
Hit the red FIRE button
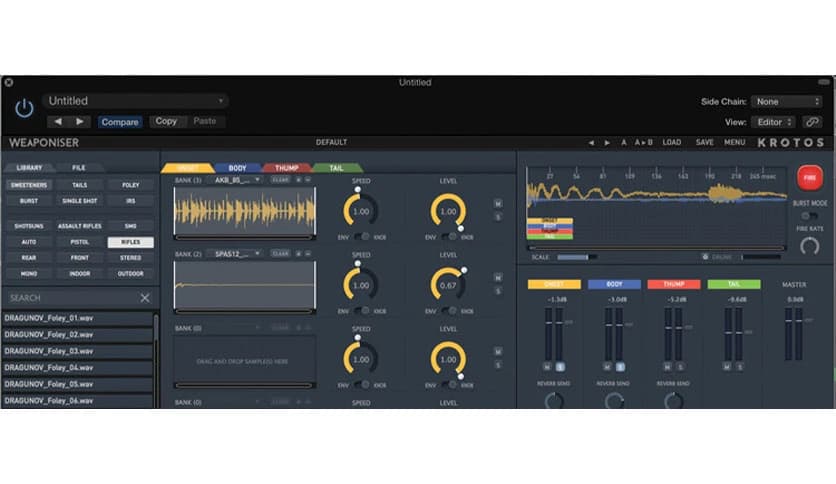(809, 178)
